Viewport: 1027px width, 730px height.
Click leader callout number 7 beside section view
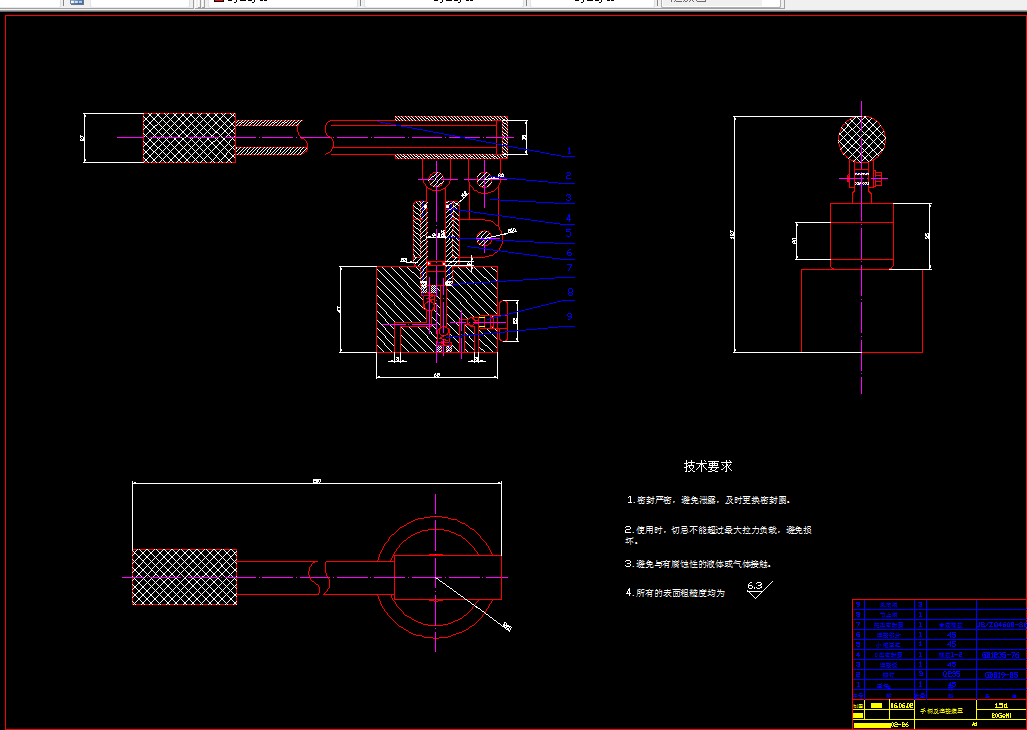point(570,268)
